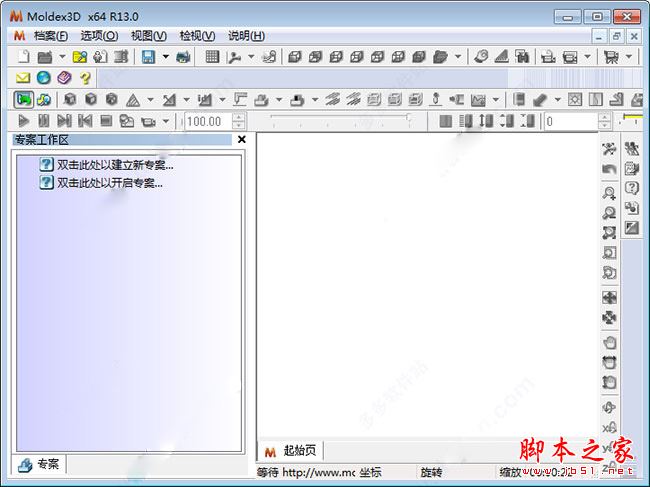
Task: Click the grid table icon
Action: click(212, 56)
